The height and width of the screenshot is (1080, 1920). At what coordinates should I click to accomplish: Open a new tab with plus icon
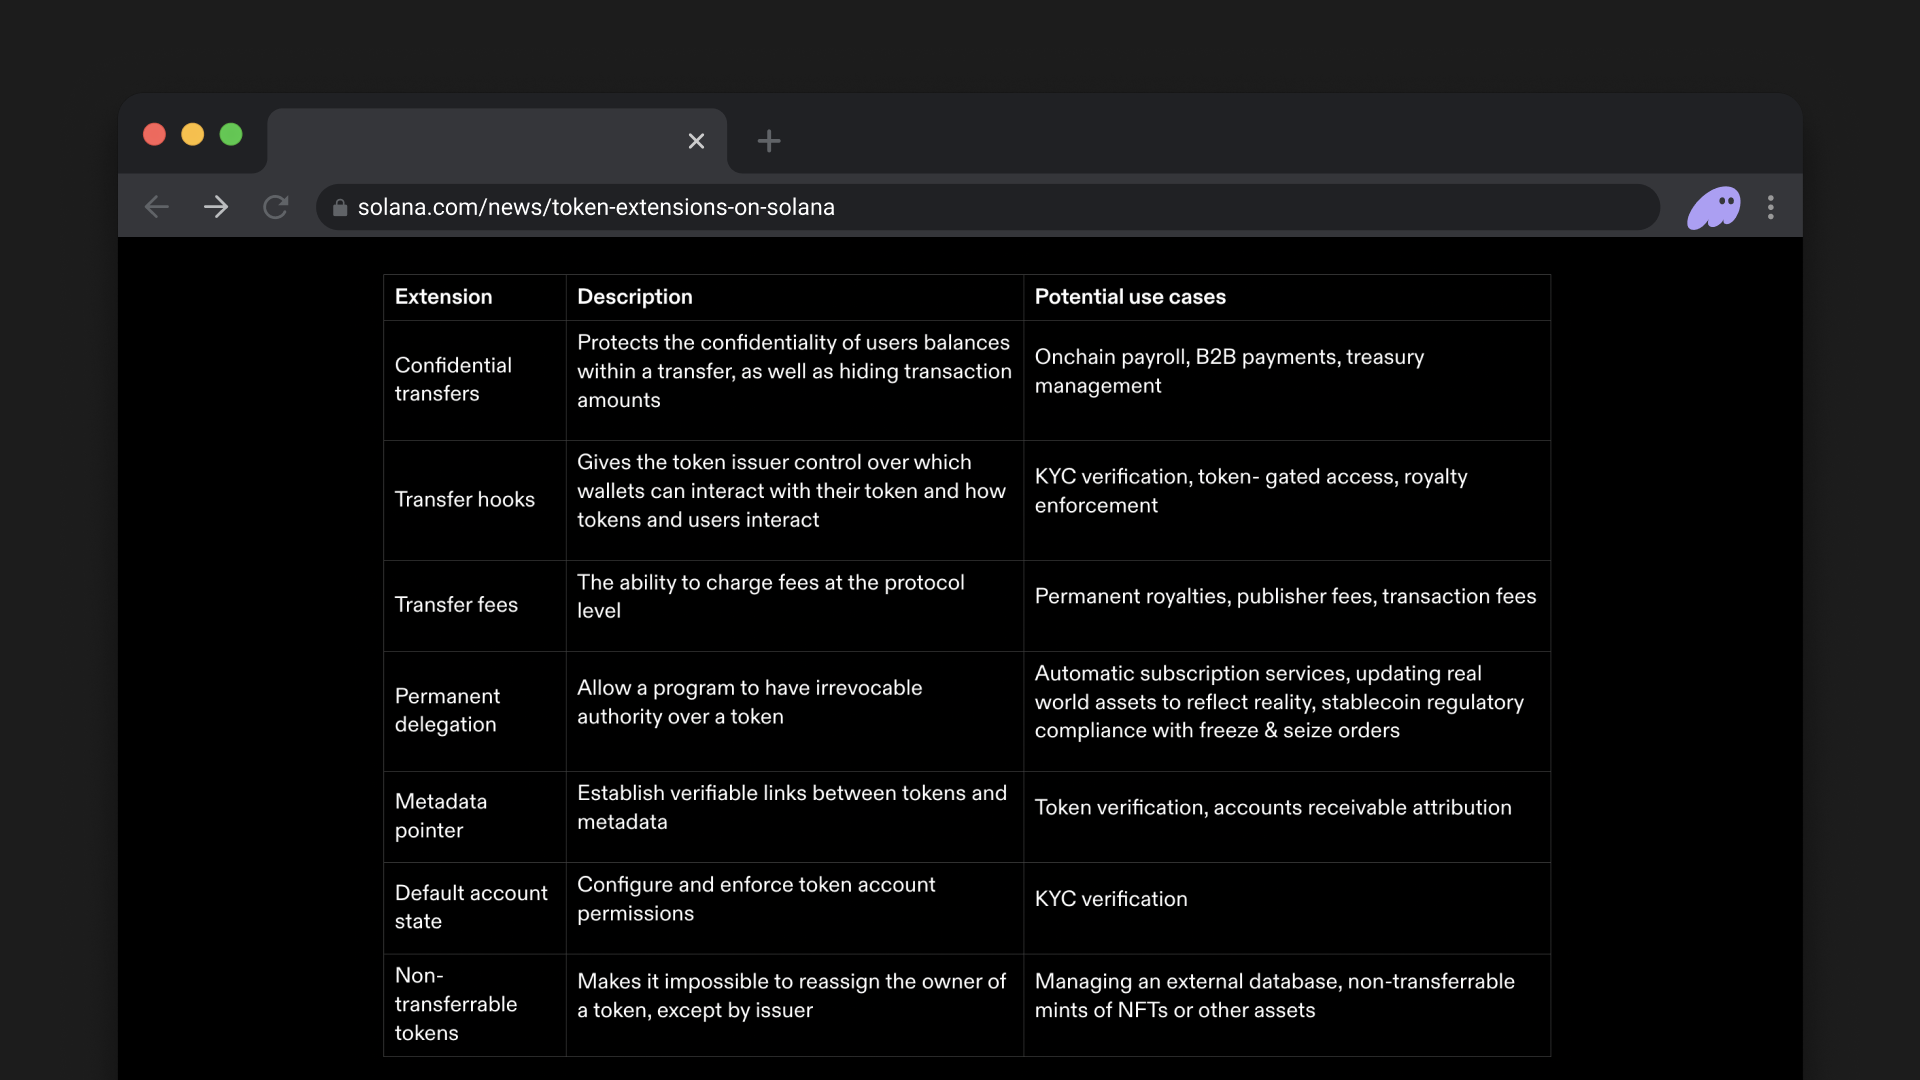768,141
